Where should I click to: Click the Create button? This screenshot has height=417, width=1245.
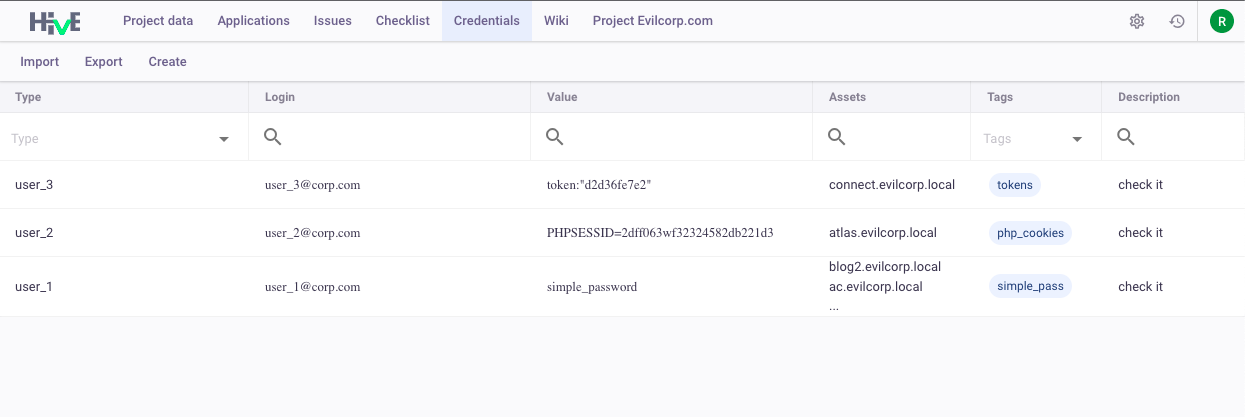pyautogui.click(x=168, y=62)
